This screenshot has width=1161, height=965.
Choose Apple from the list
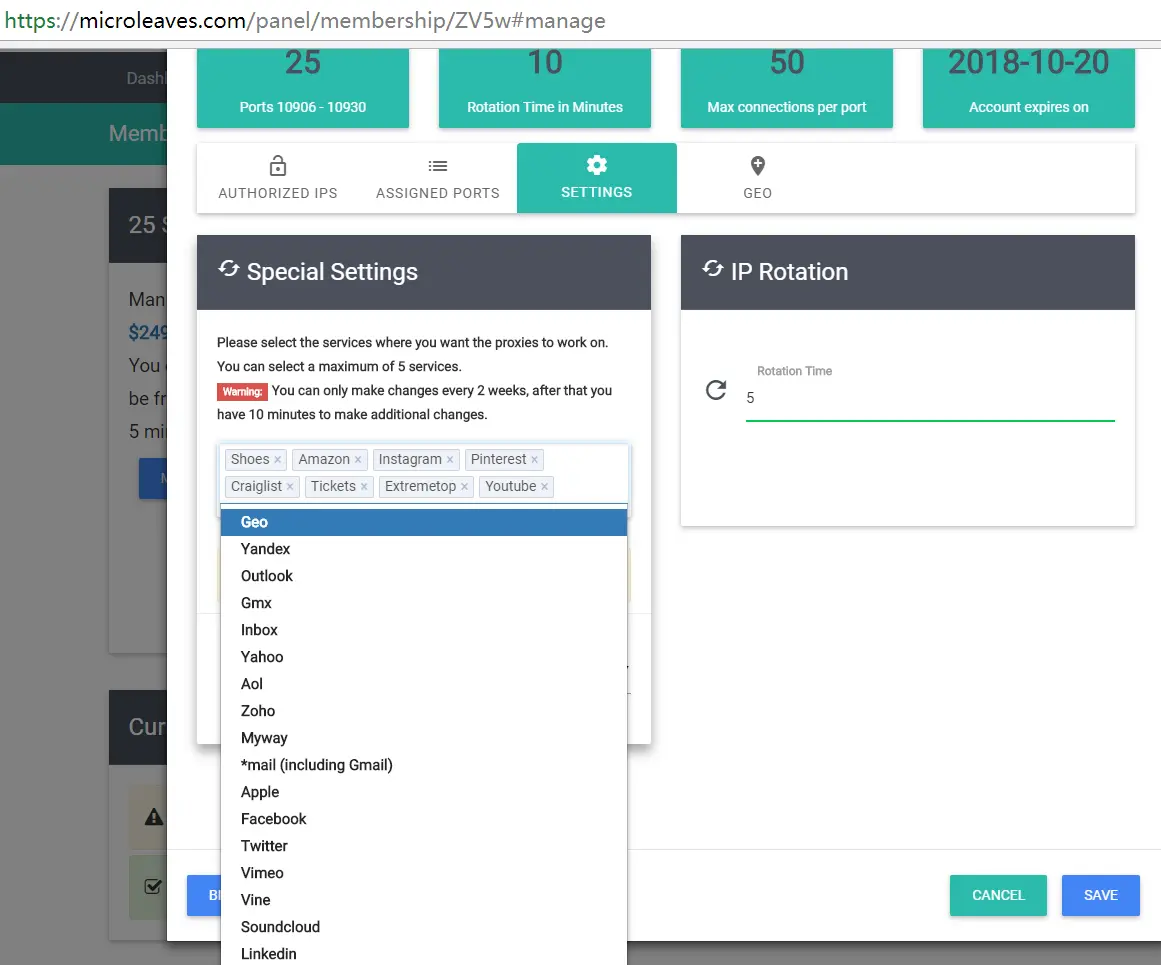click(424, 792)
